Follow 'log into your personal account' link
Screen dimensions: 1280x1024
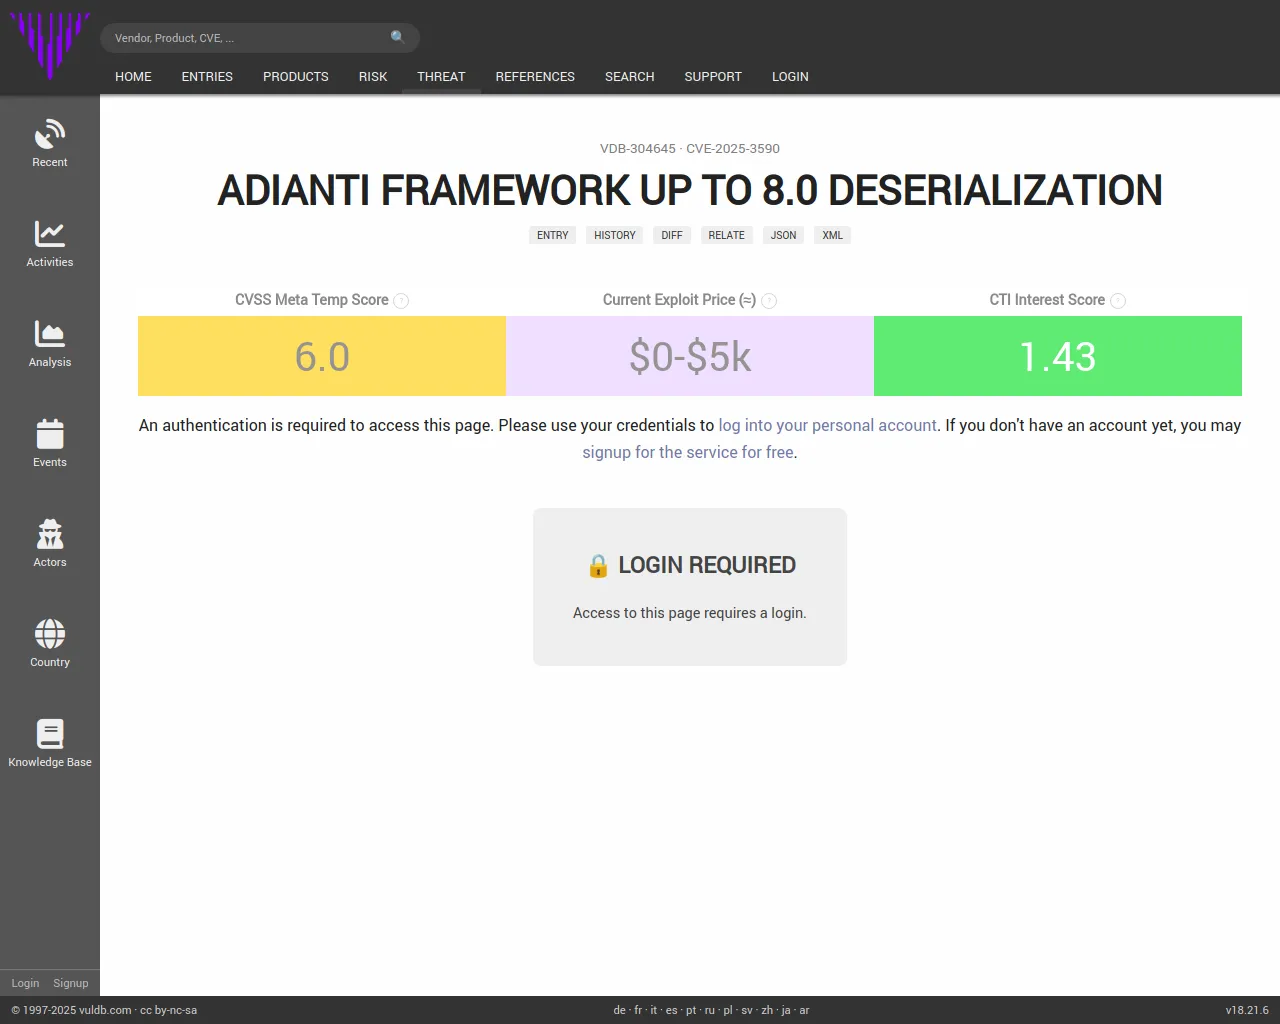pos(827,425)
